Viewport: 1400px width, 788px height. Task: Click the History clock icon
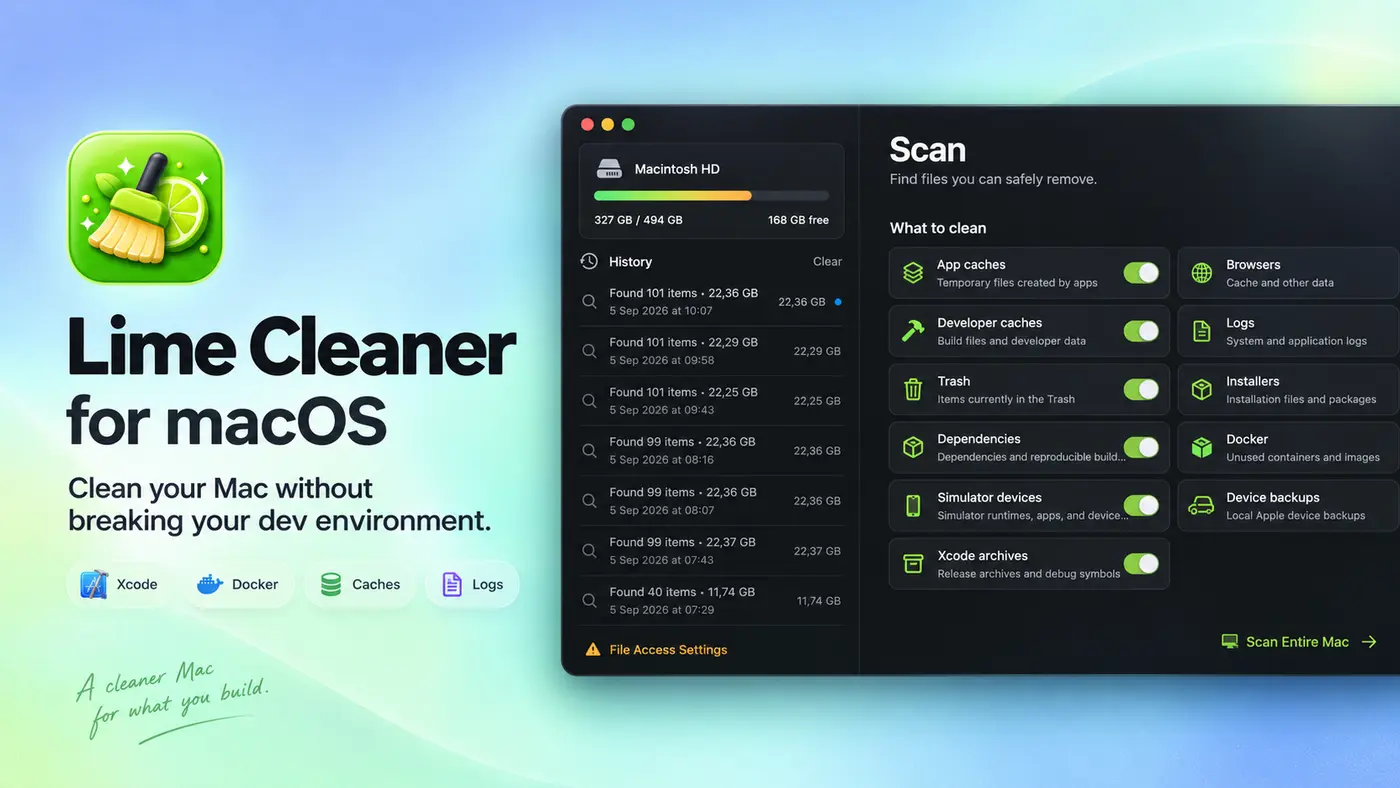[x=589, y=261]
